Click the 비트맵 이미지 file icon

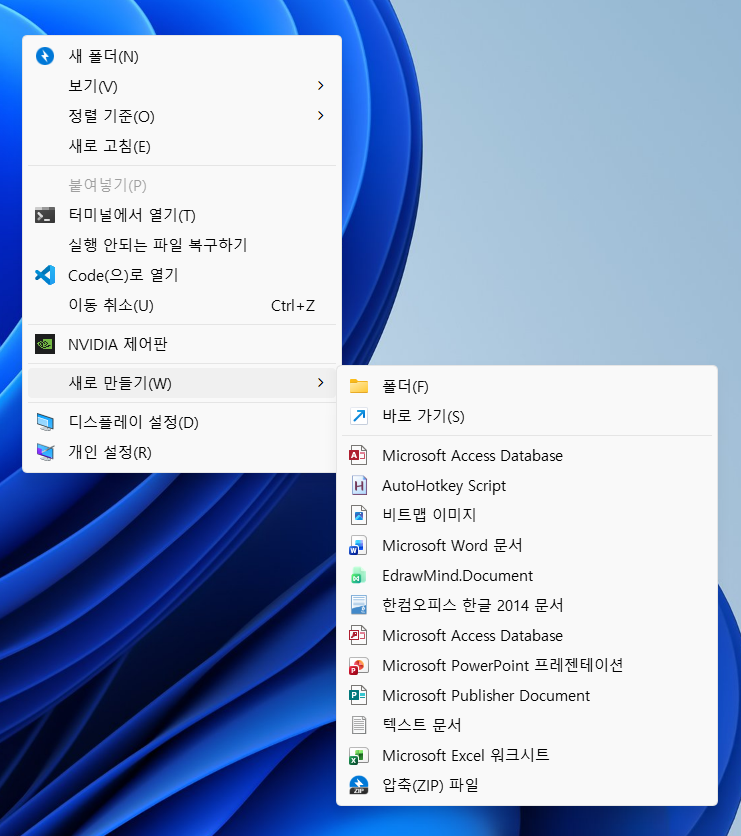click(359, 516)
